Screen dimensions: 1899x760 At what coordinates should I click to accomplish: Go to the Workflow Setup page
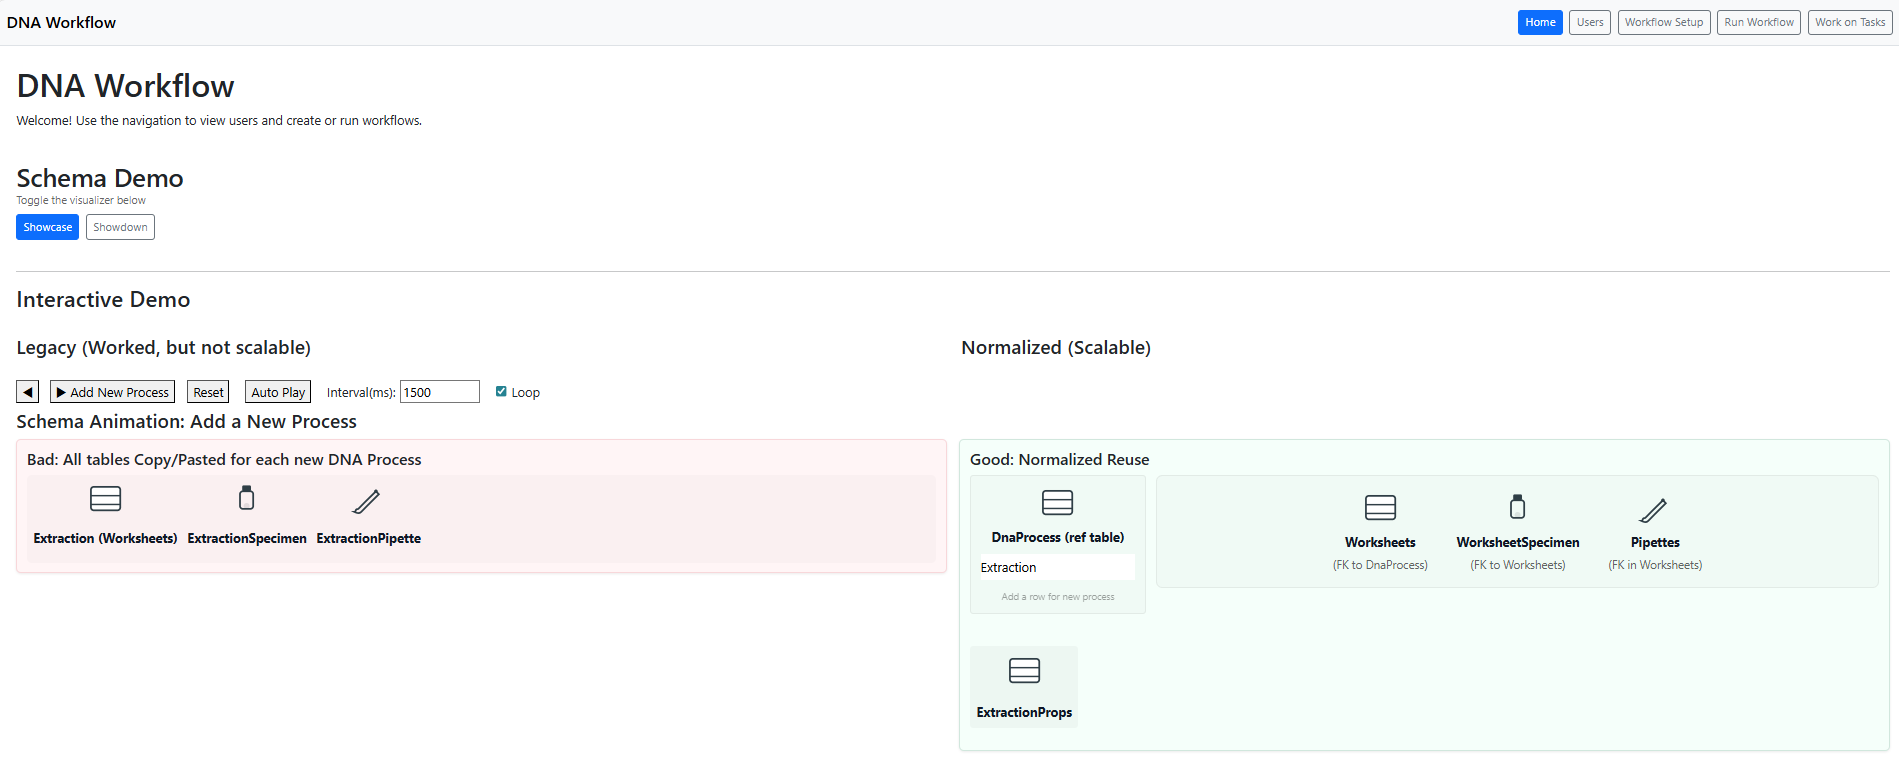tap(1664, 22)
